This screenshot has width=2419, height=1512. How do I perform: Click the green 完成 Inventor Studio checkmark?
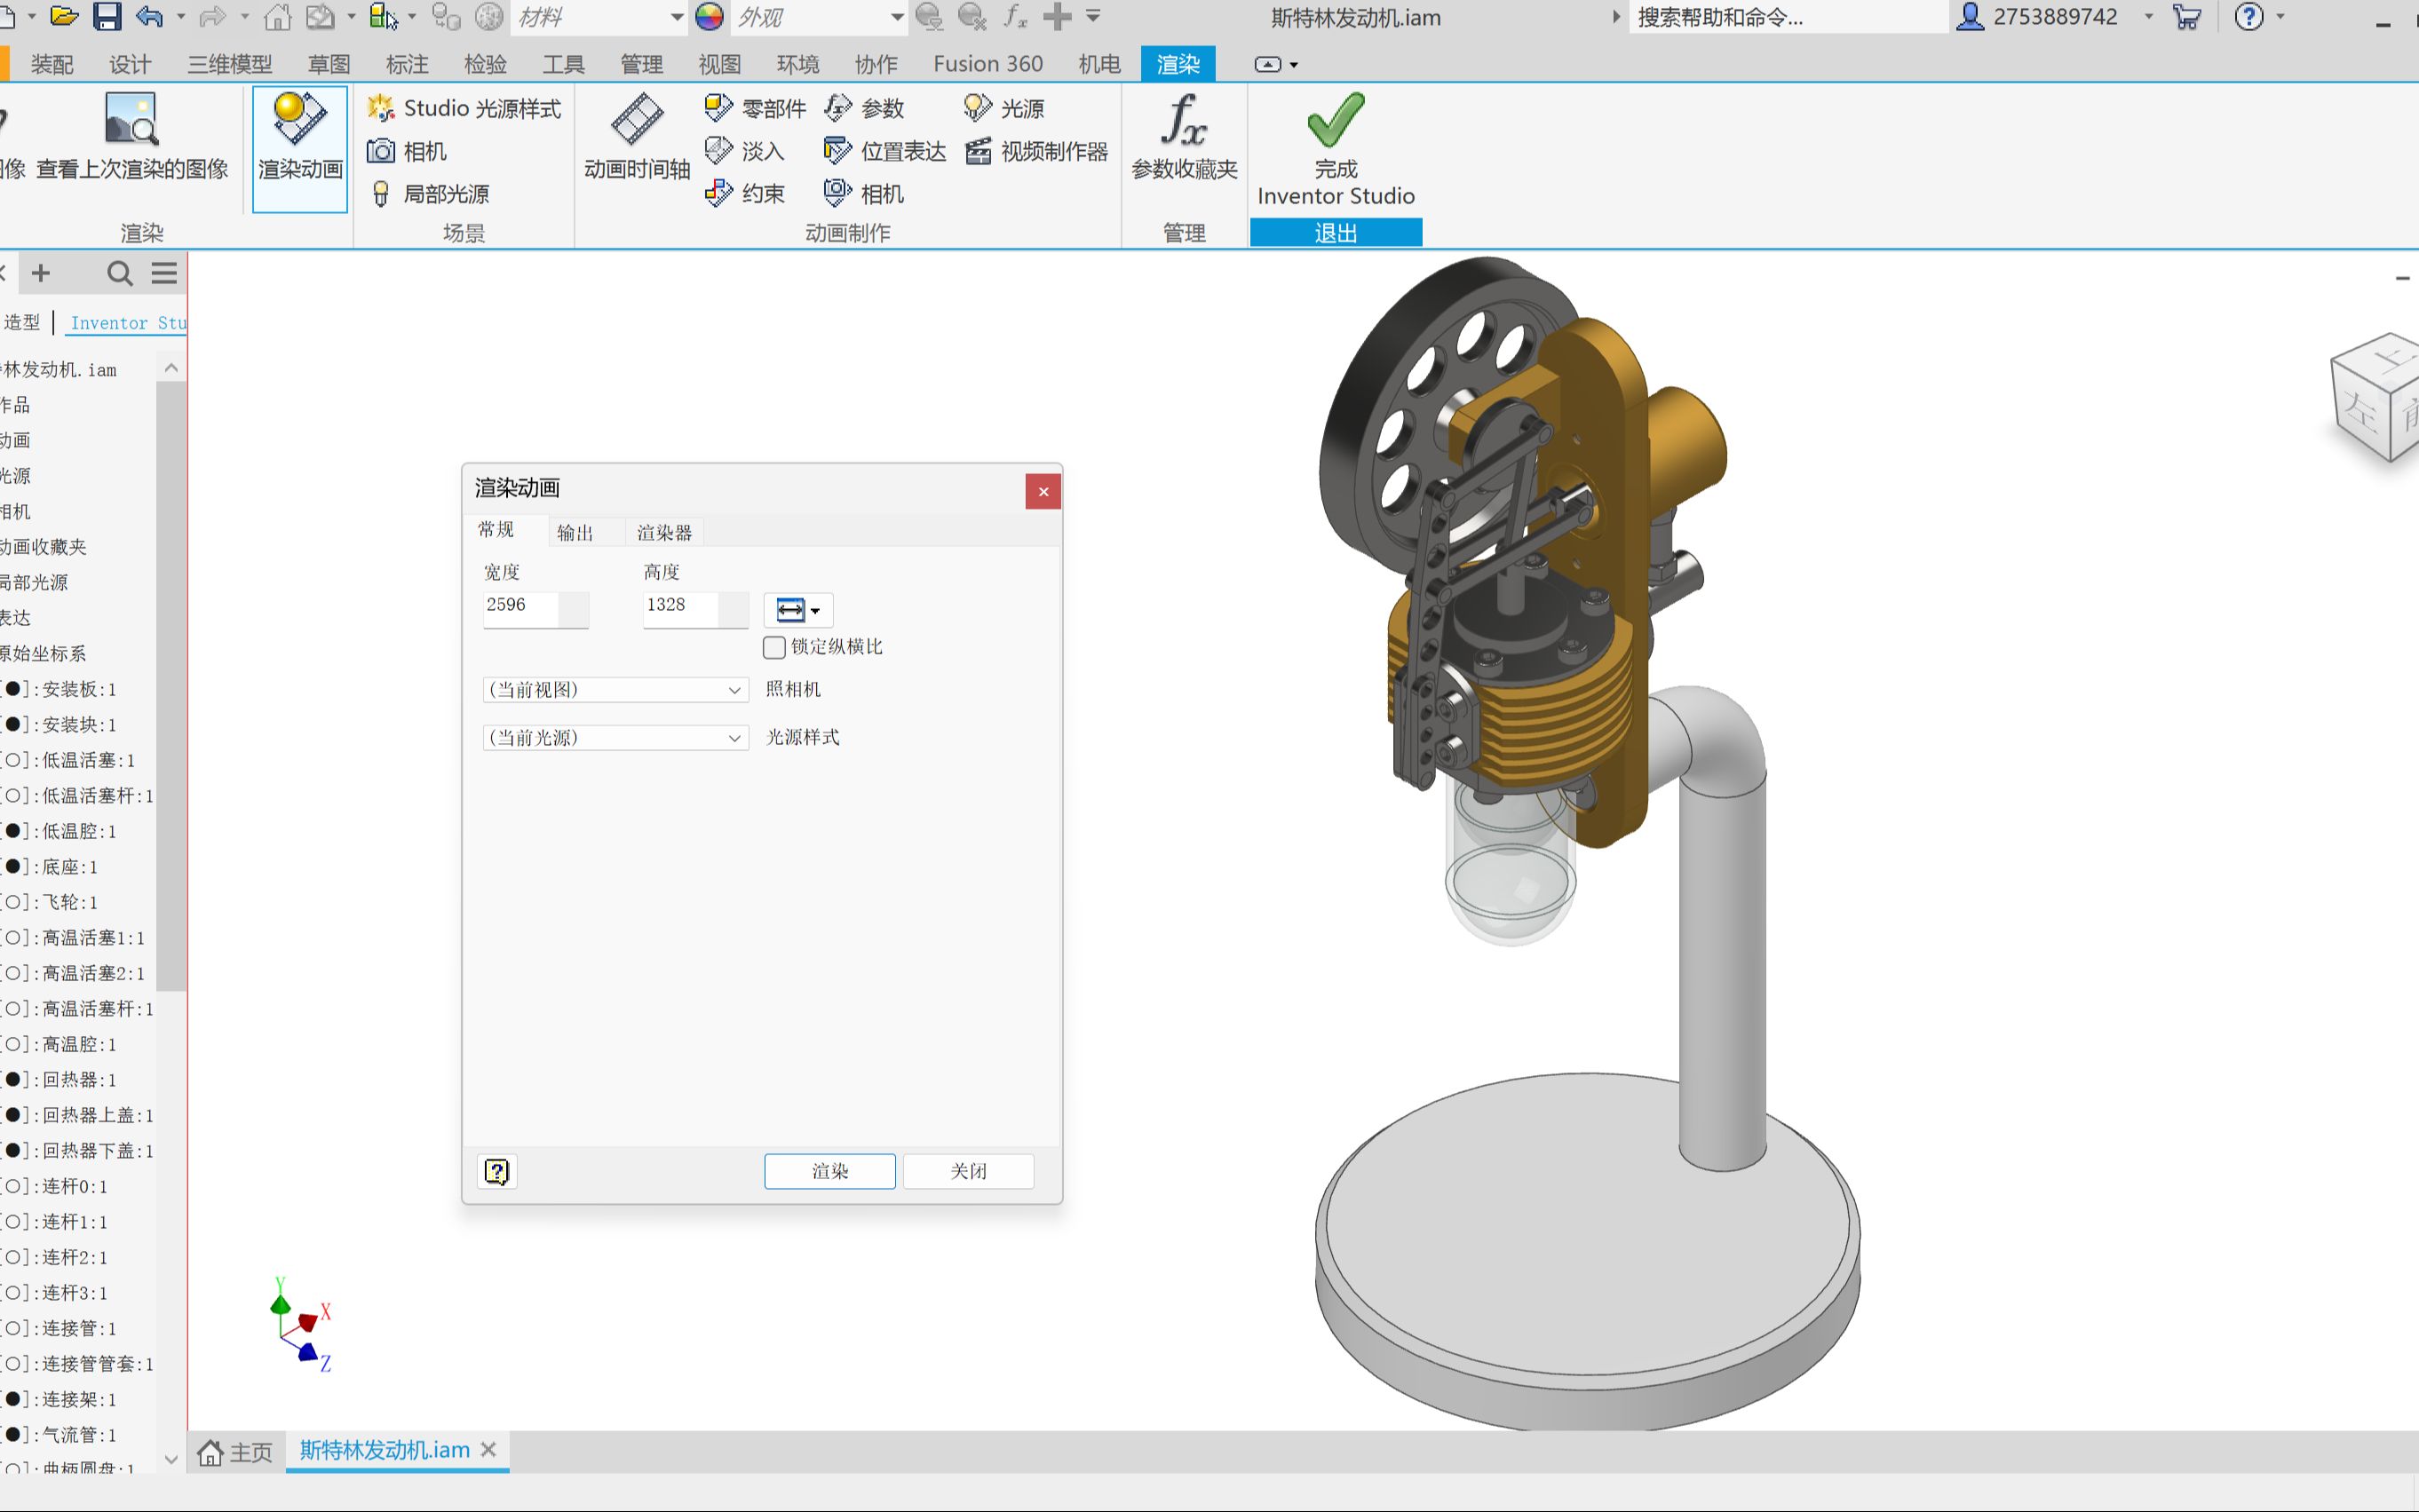click(1335, 120)
